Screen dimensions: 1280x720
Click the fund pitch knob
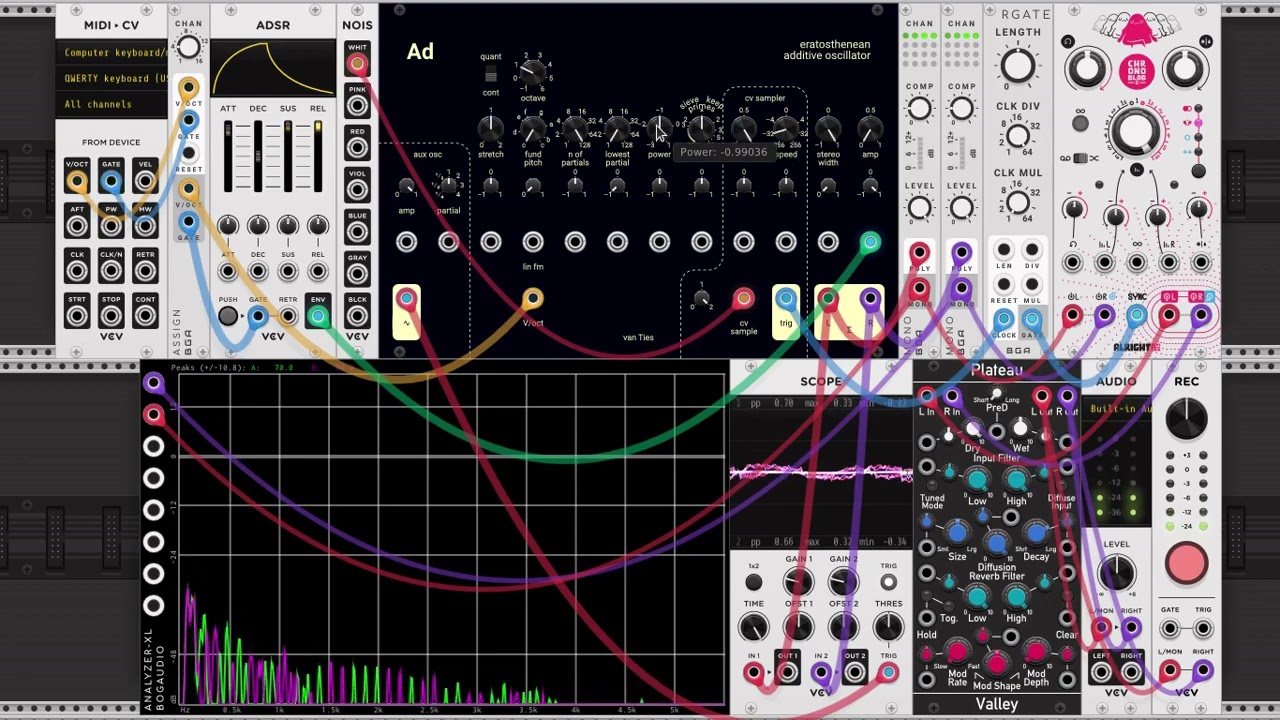click(533, 128)
